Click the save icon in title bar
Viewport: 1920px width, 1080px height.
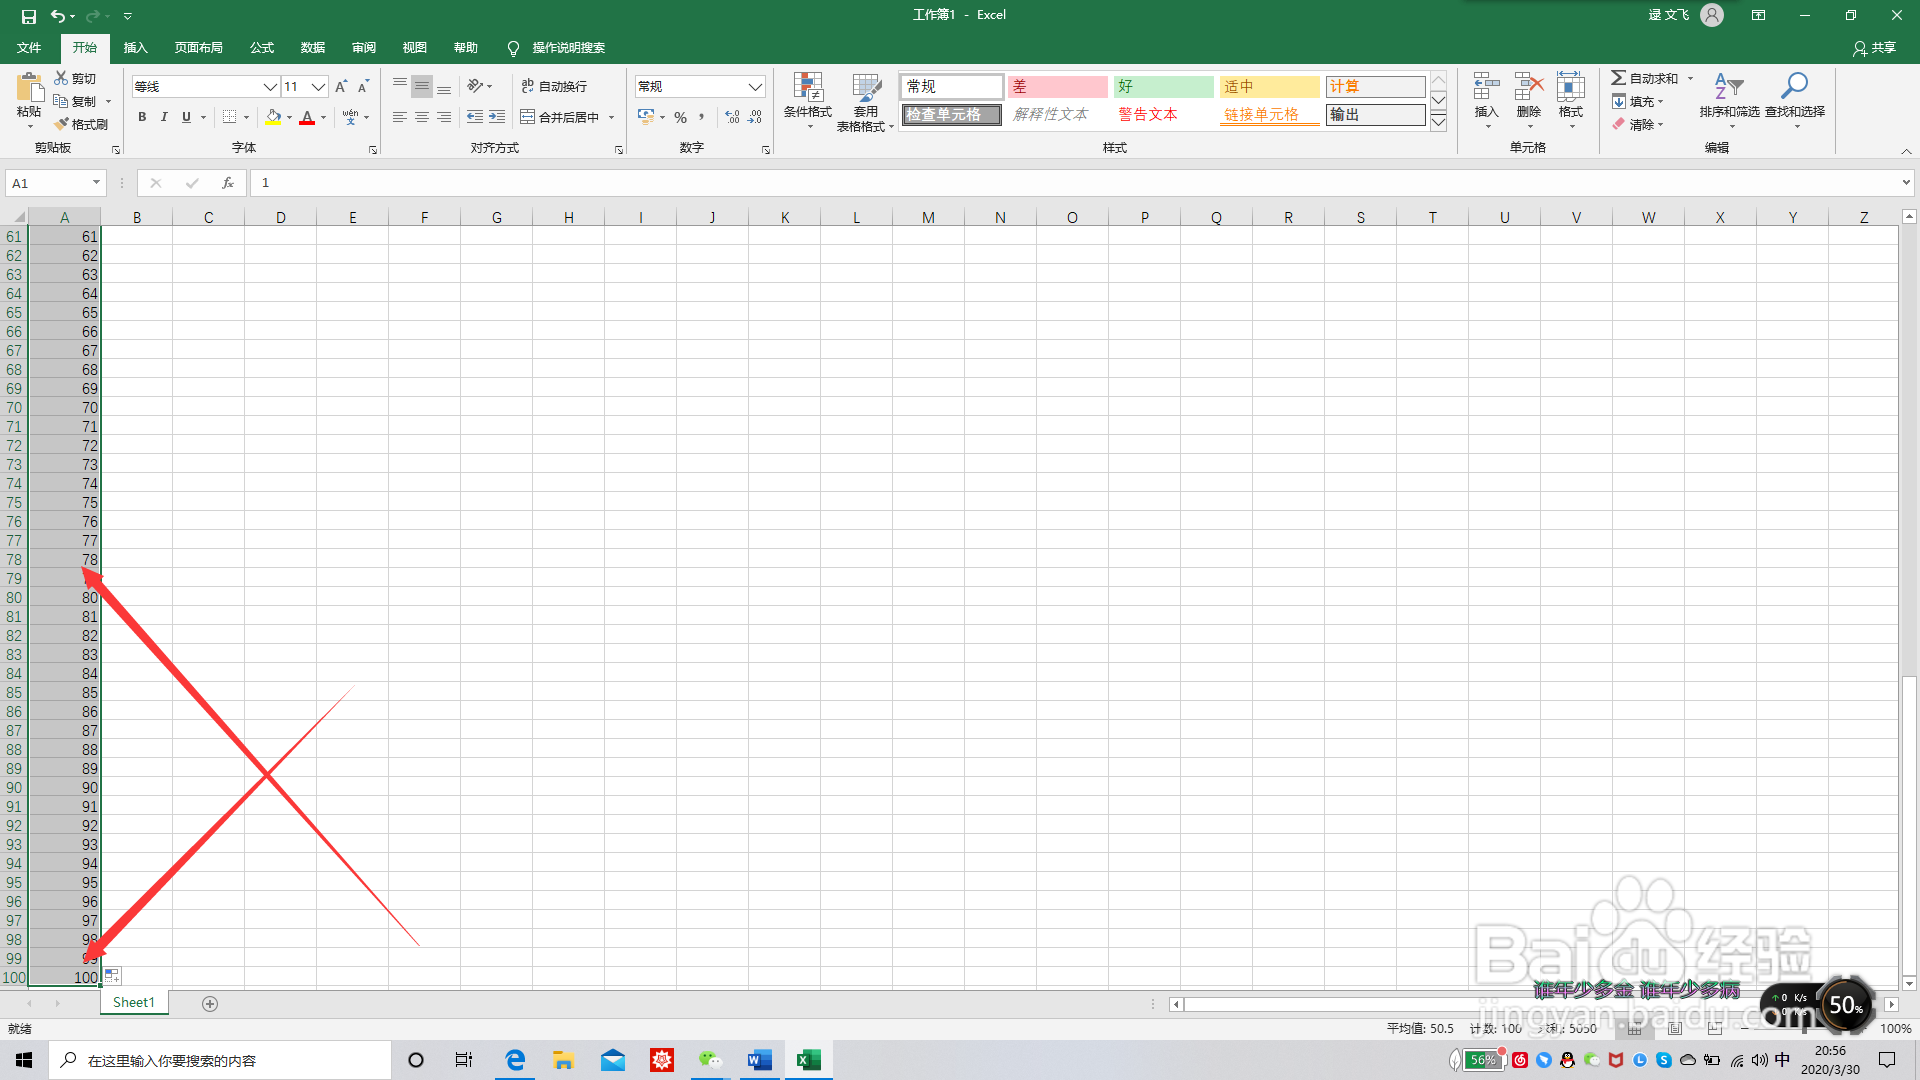[x=28, y=16]
